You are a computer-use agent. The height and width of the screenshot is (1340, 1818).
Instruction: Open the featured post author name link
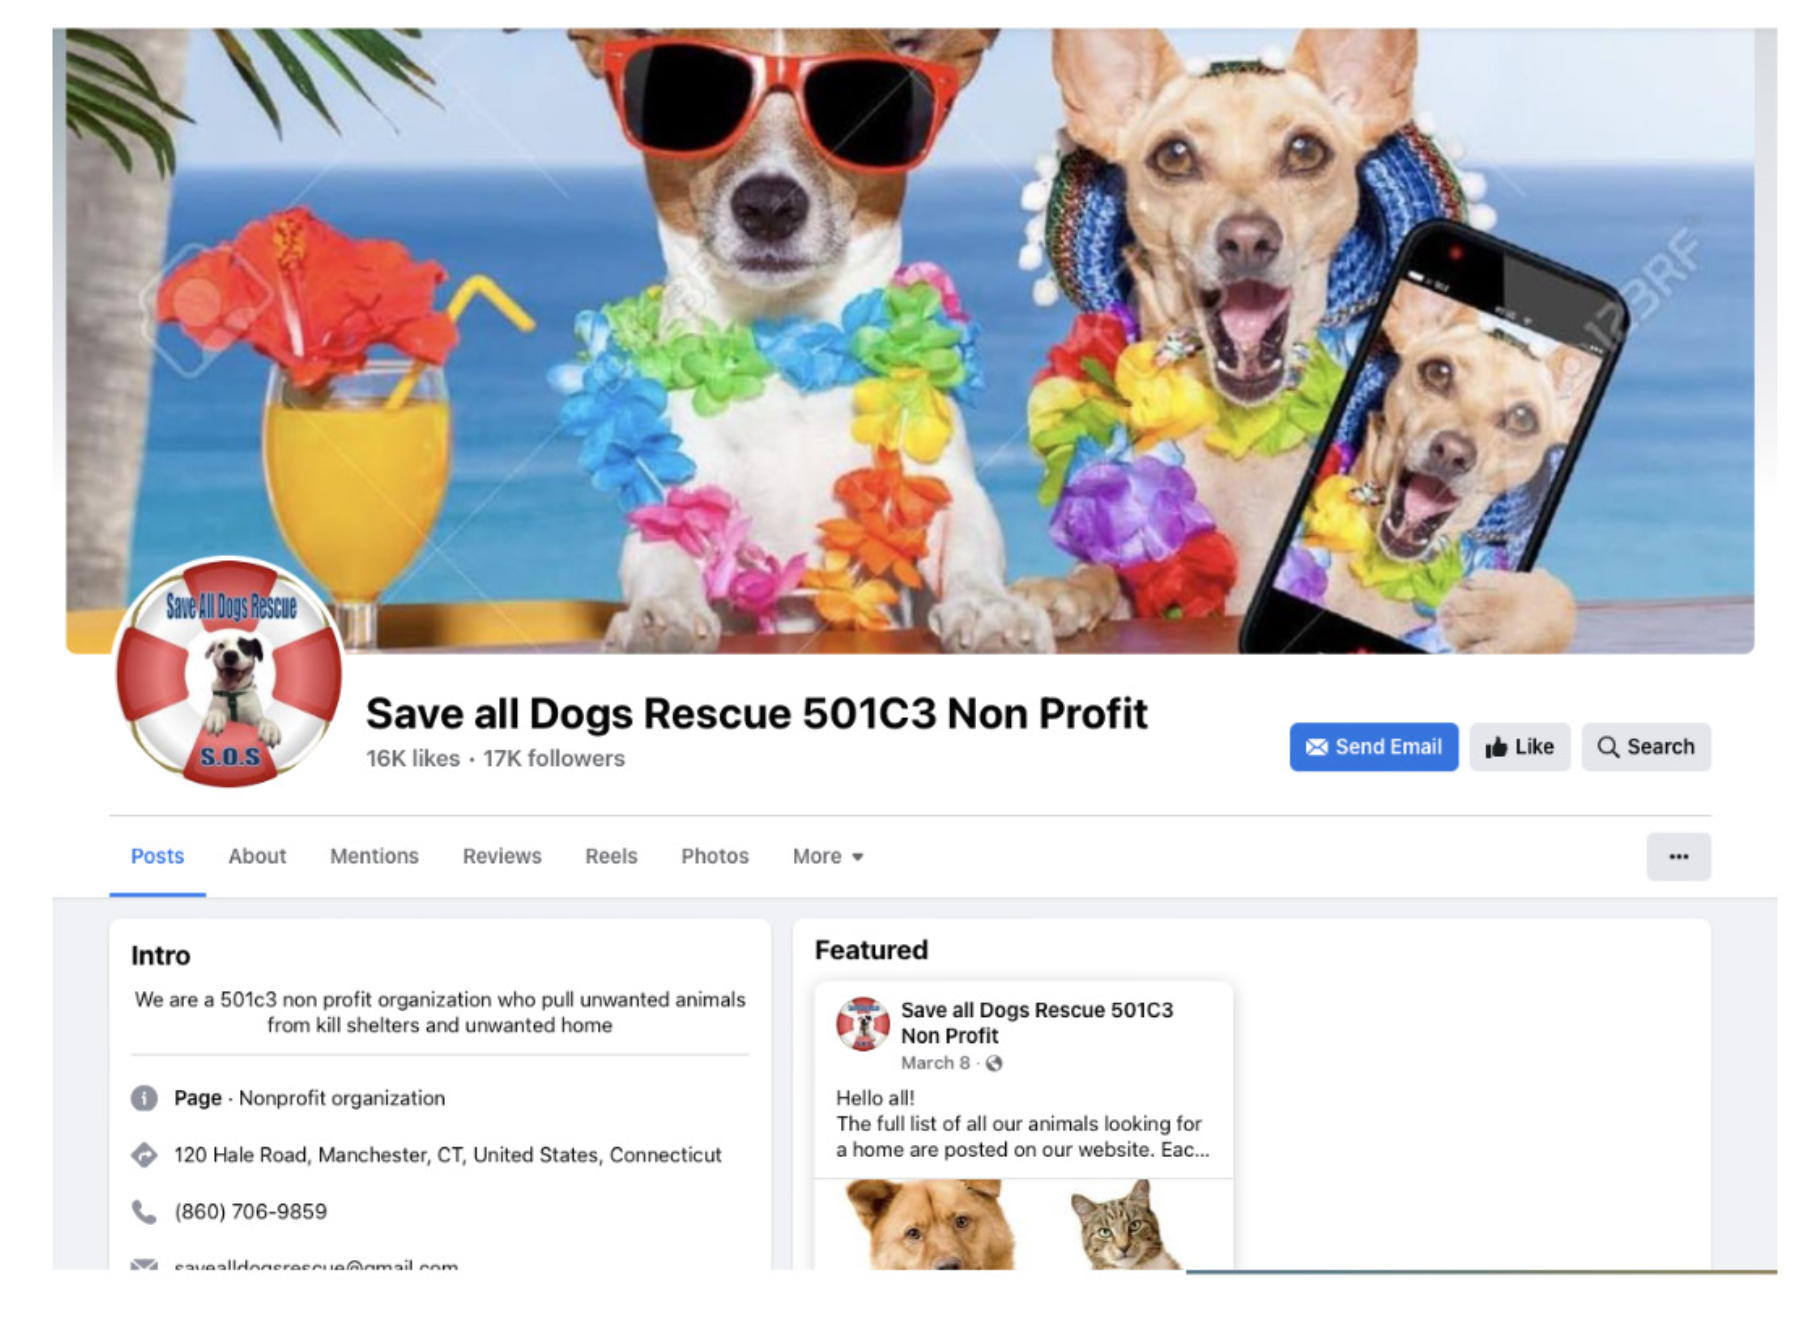click(x=1037, y=1023)
